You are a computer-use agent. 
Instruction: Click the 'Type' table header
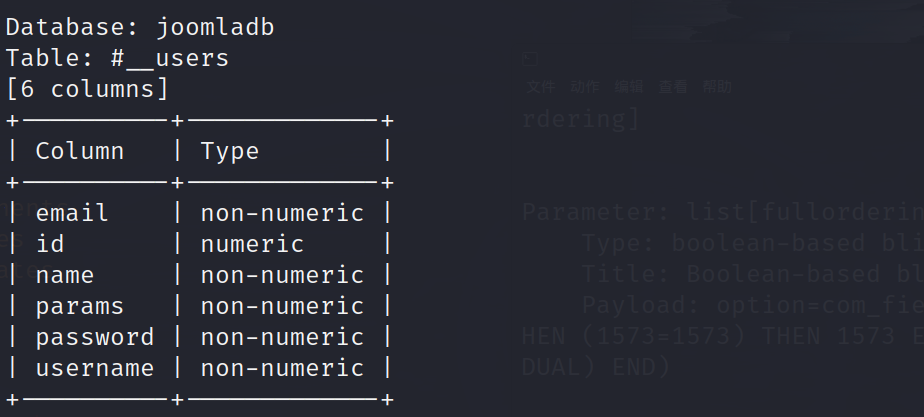pyautogui.click(x=229, y=151)
